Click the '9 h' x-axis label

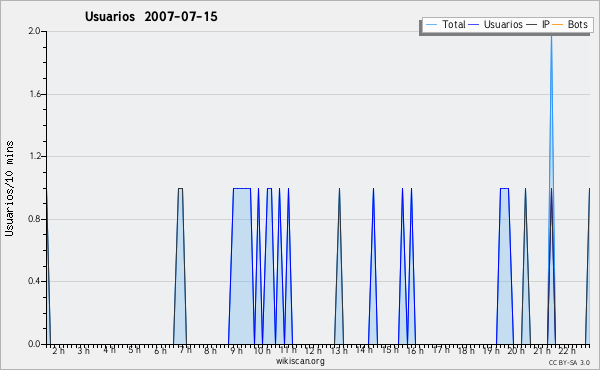[236, 351]
